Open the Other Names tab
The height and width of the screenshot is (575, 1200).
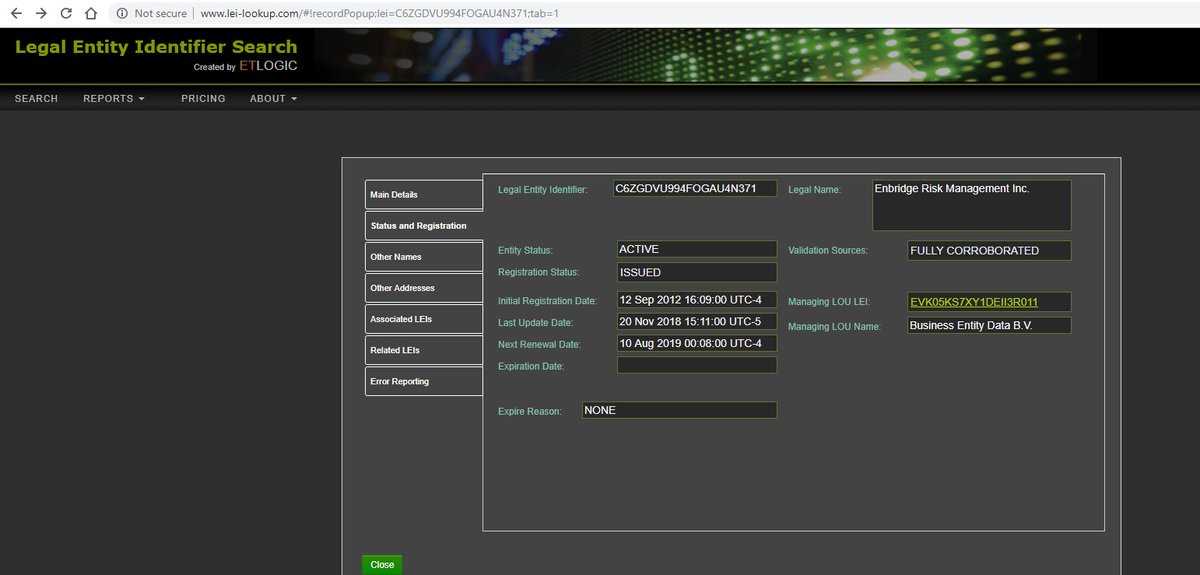click(424, 257)
